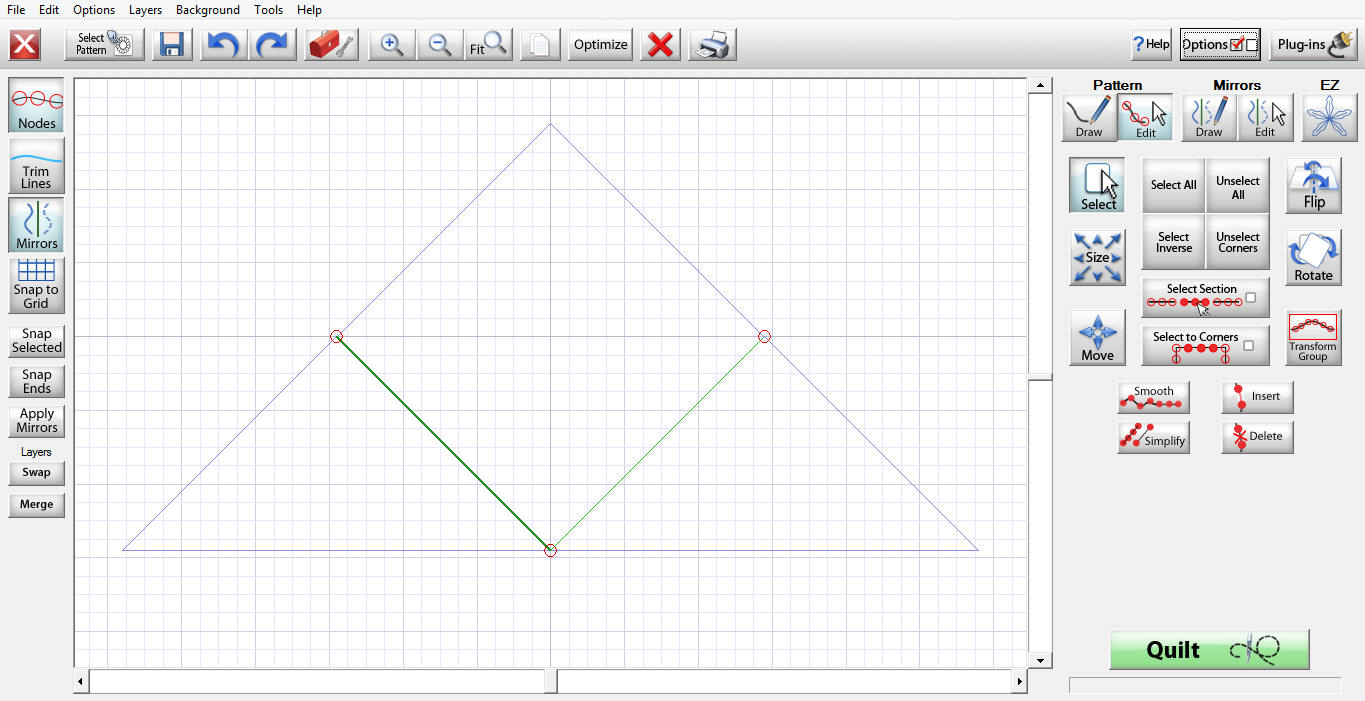Click Select Inverse button
Screen dimensions: 1365x701
click(1174, 242)
